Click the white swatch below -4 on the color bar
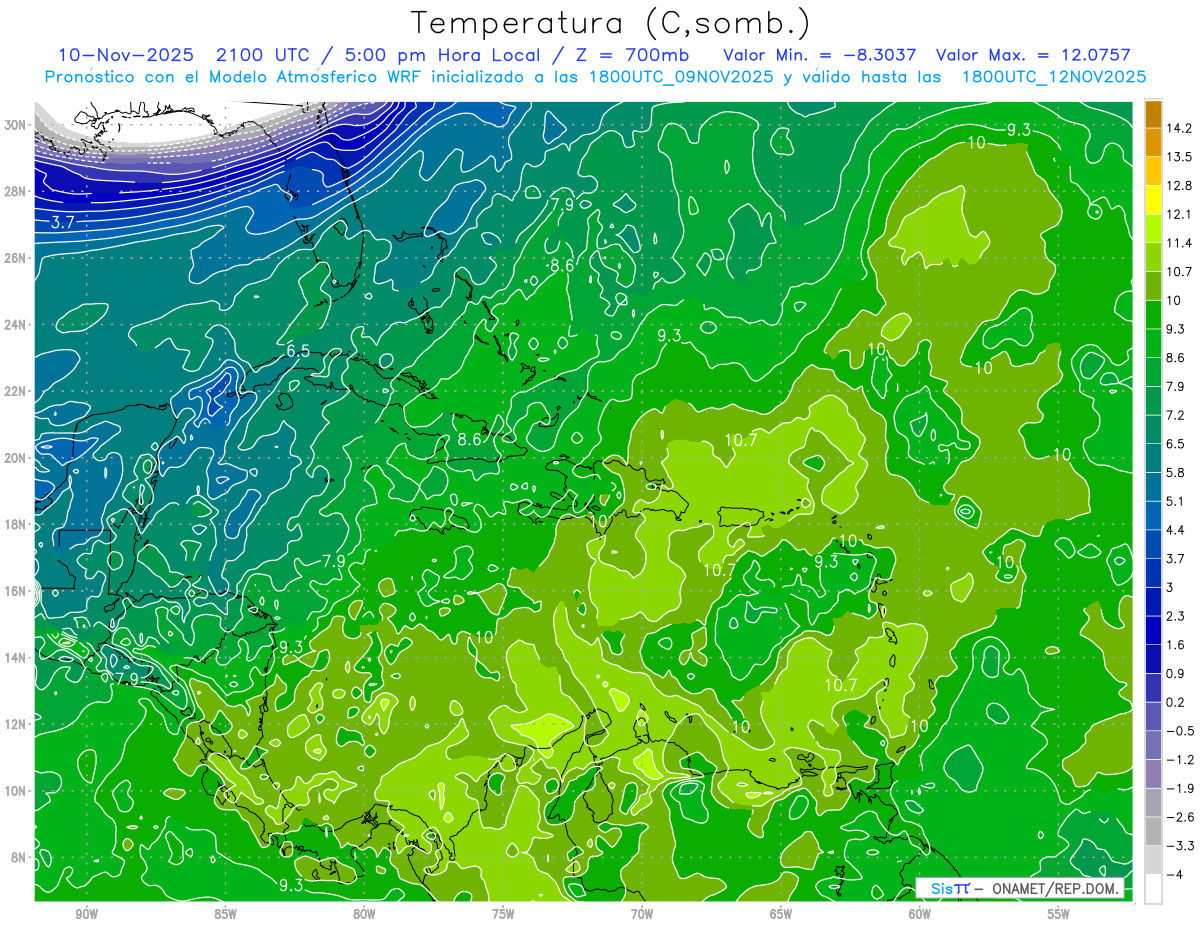The height and width of the screenshot is (927, 1200). (1153, 888)
